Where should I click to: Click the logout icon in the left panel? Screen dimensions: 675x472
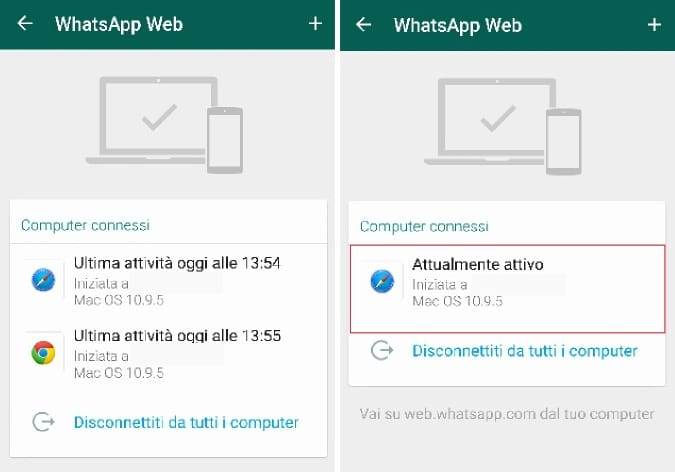[x=43, y=422]
